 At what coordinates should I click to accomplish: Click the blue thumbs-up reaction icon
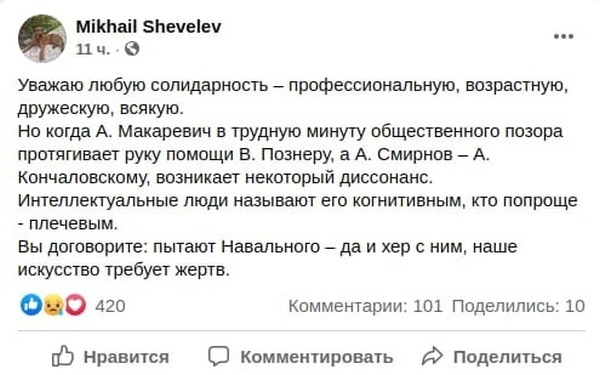pos(31,305)
